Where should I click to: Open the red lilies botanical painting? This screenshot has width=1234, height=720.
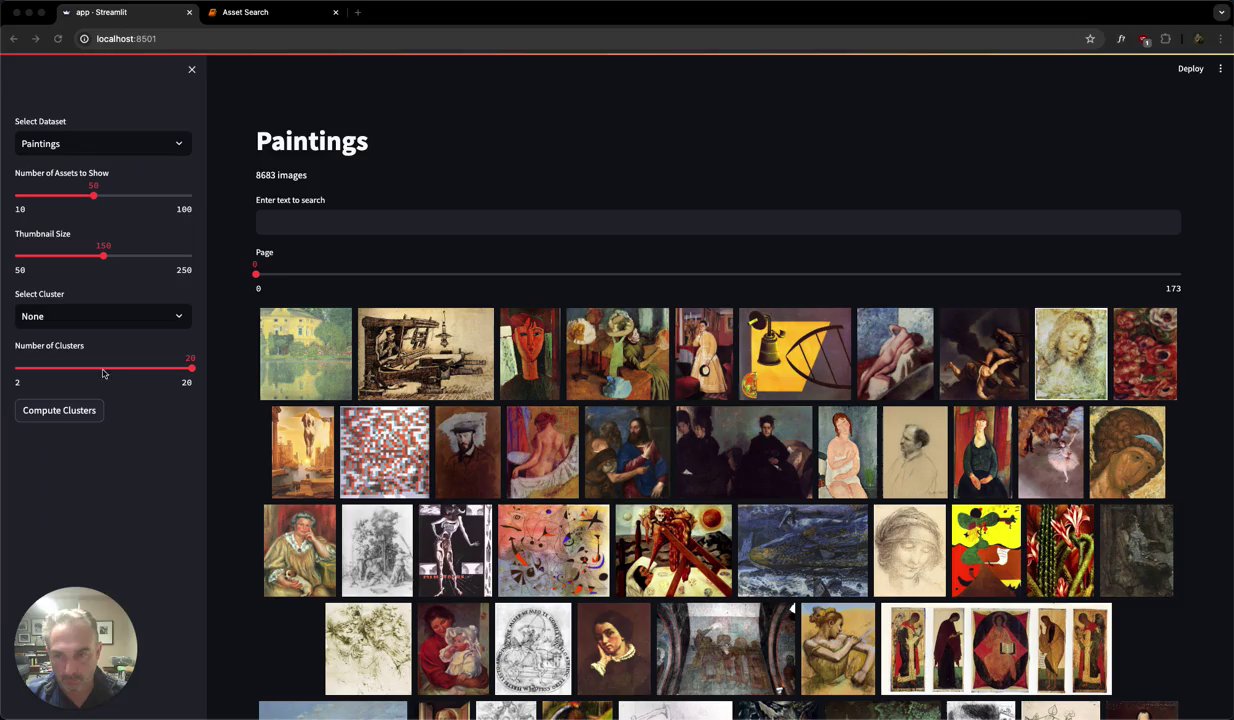[1061, 551]
